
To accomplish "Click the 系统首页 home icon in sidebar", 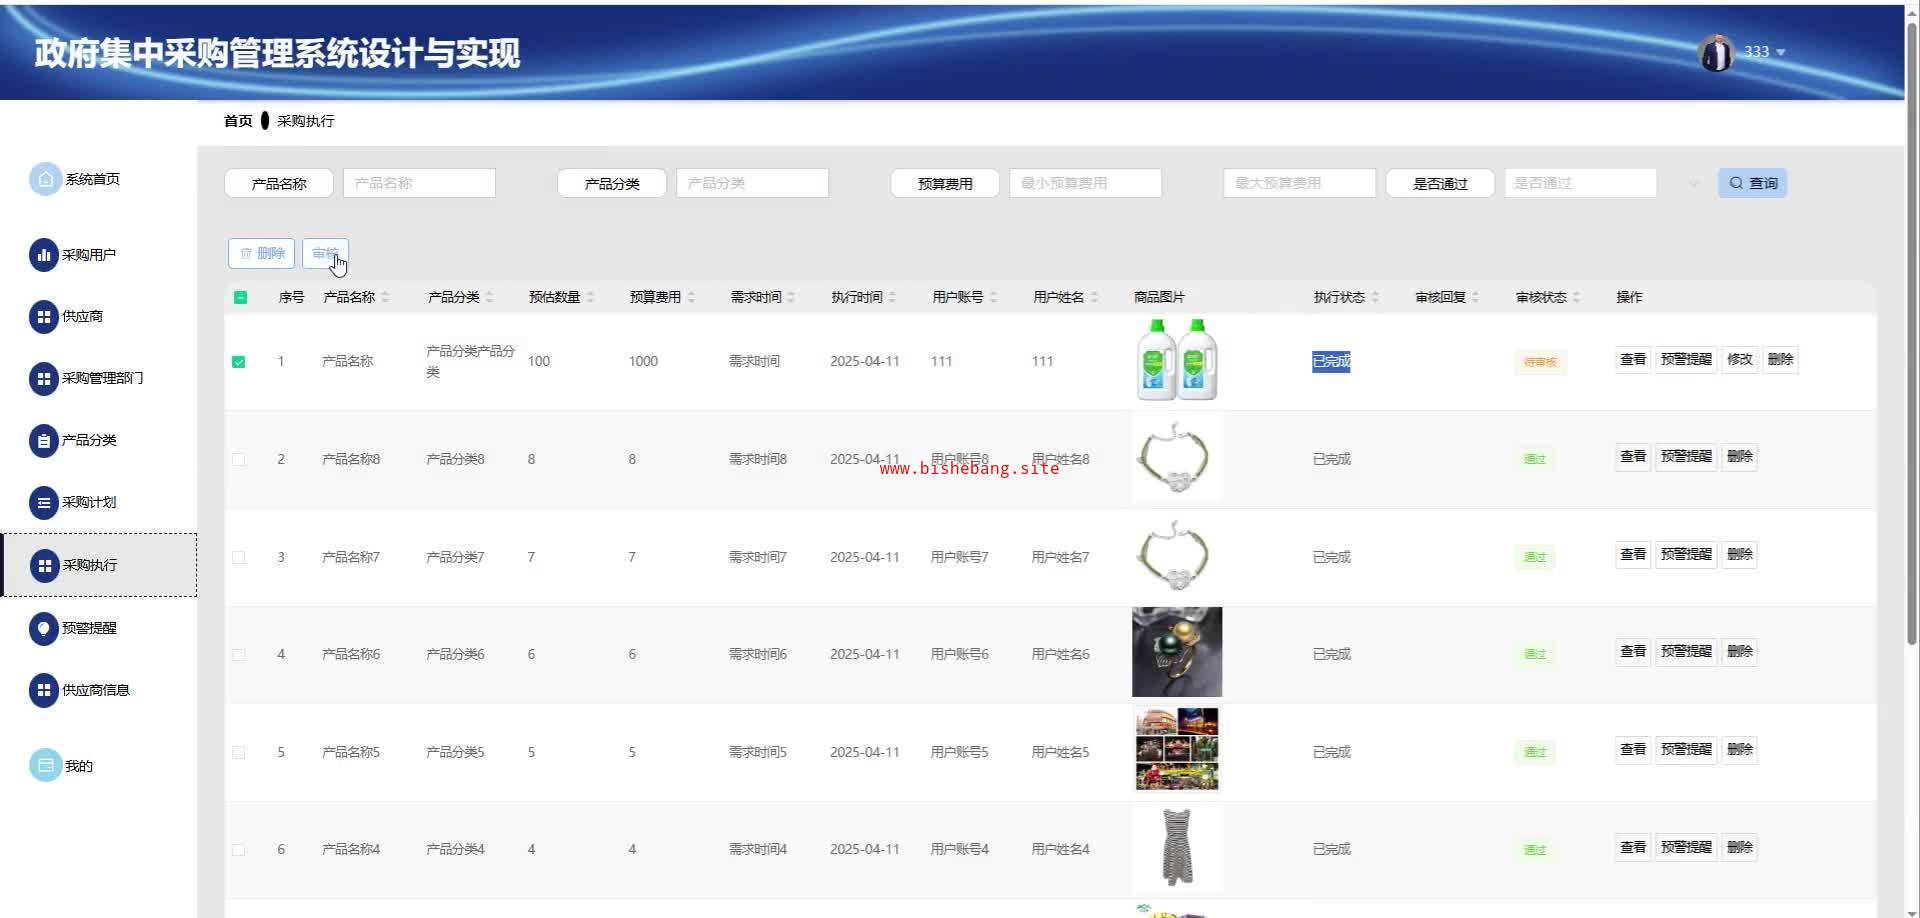I will pos(45,179).
